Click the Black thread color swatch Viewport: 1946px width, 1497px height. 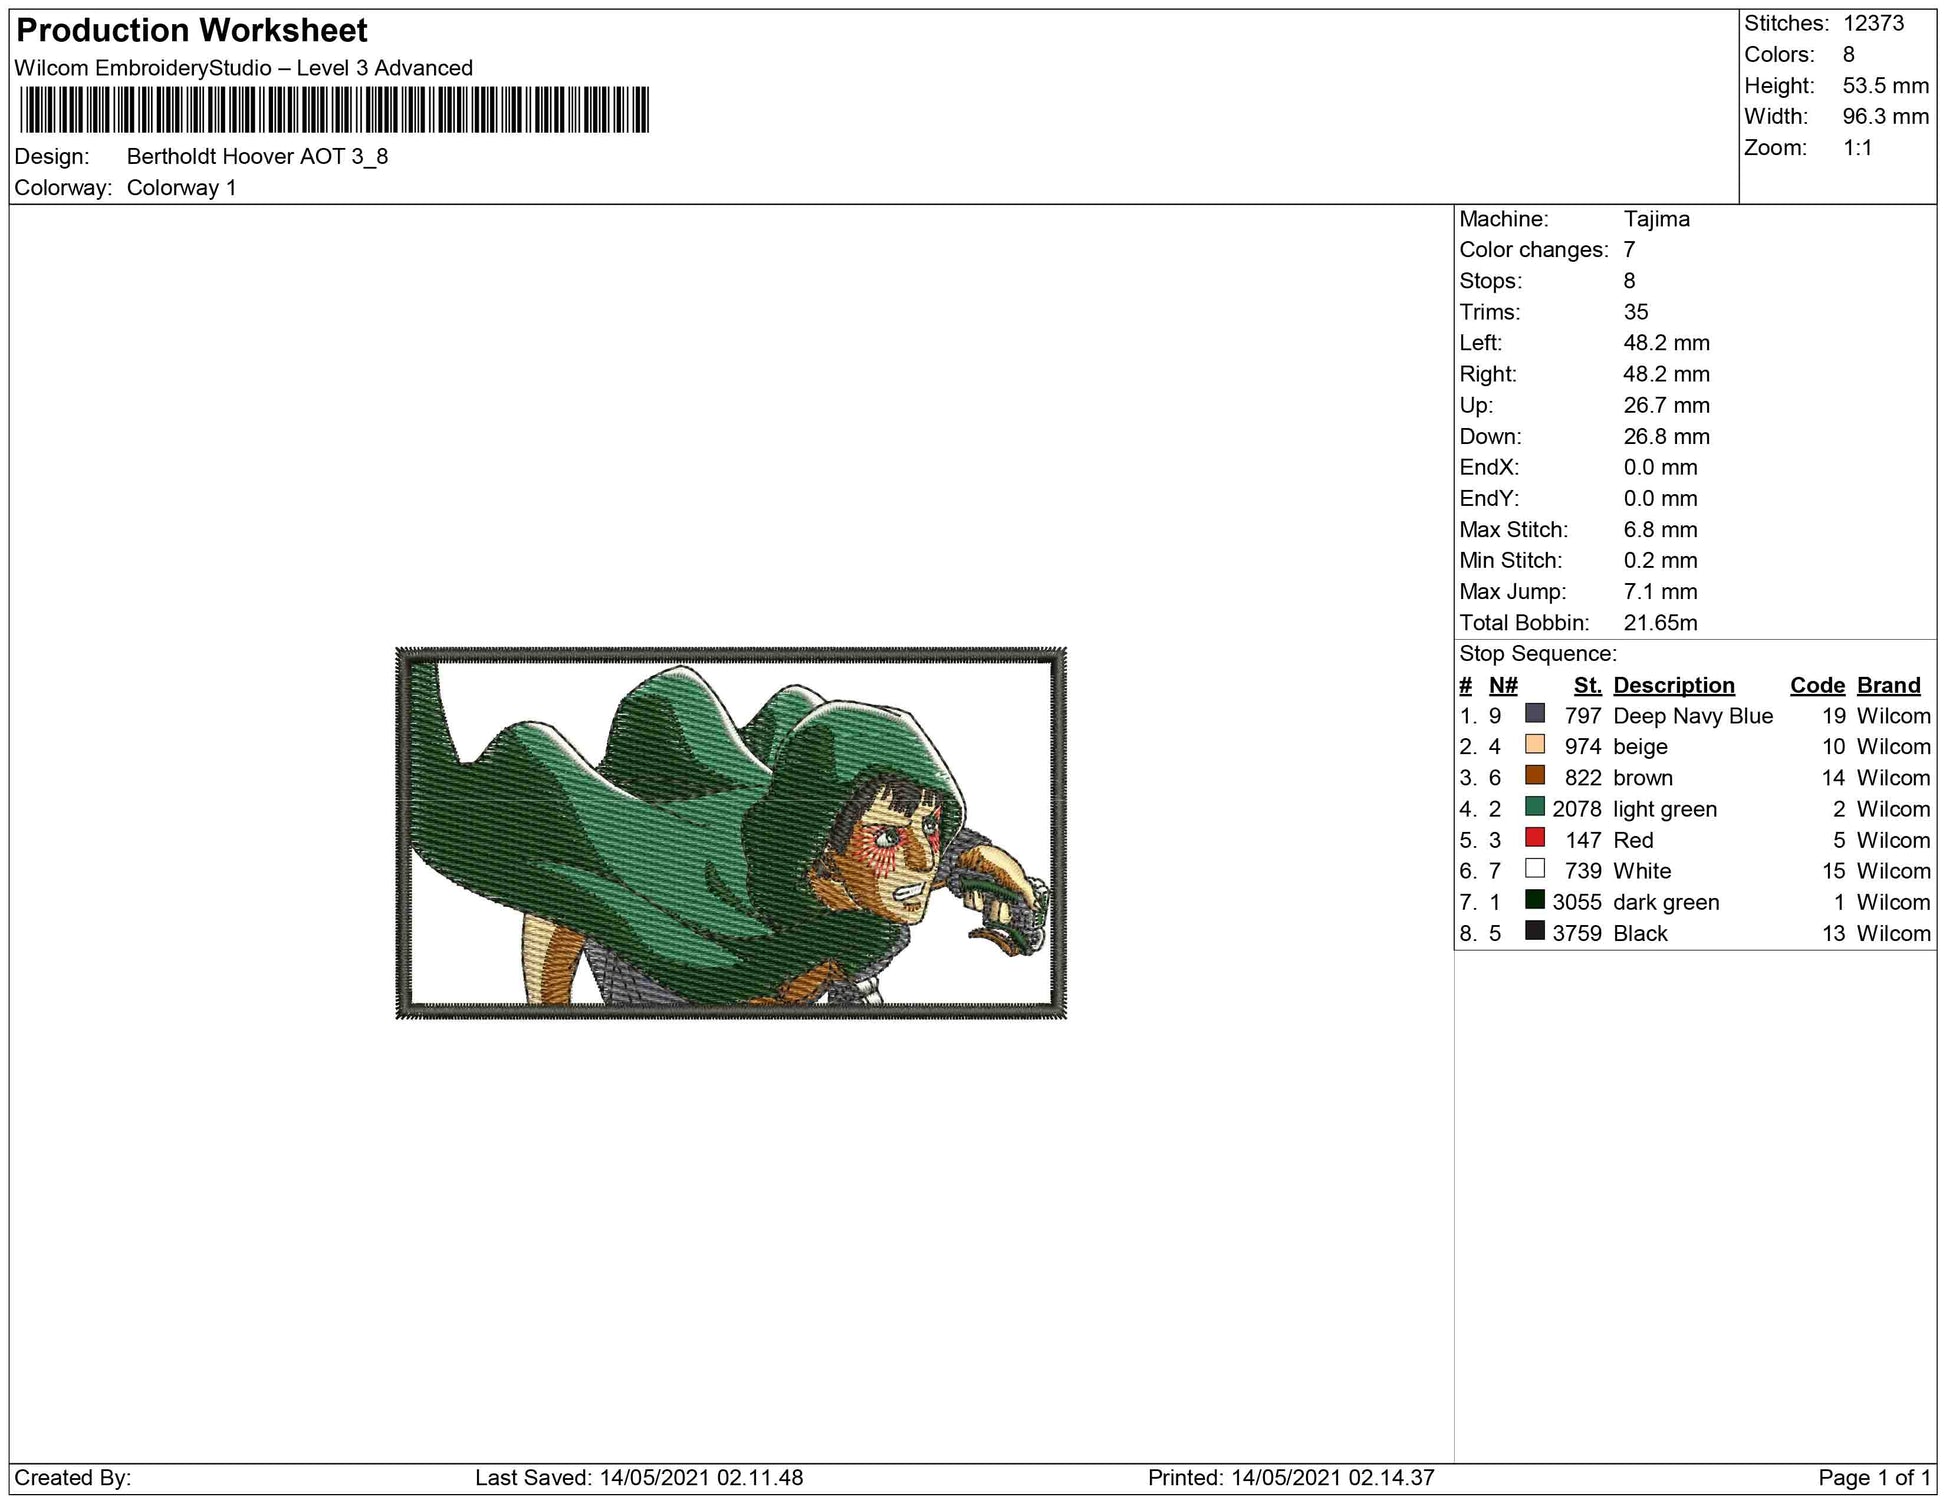(1534, 931)
